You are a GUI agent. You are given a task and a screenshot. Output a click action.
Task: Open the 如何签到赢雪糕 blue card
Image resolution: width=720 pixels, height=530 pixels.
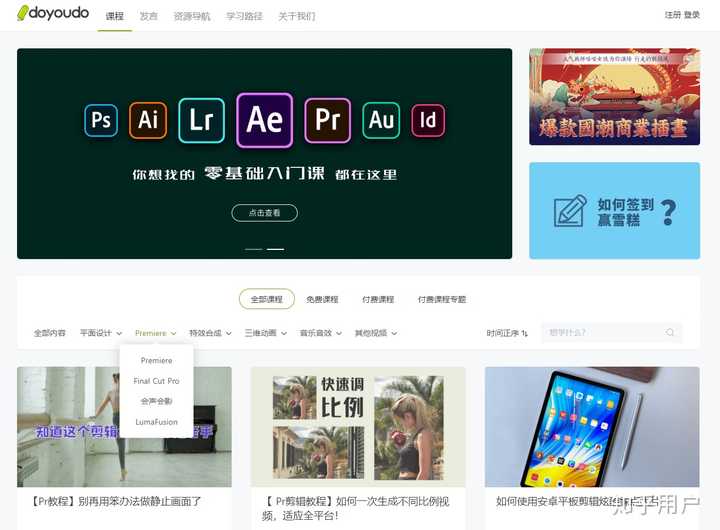(x=614, y=210)
